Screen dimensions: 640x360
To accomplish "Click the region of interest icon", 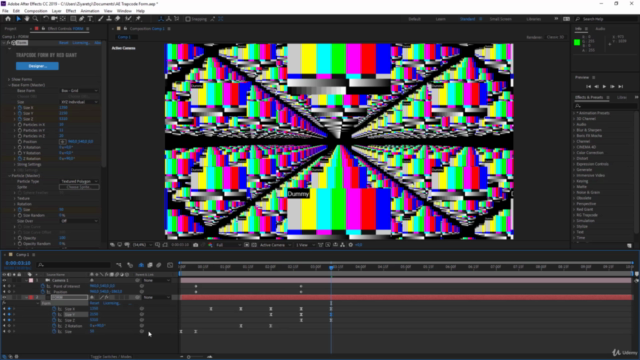I will [x=247, y=245].
